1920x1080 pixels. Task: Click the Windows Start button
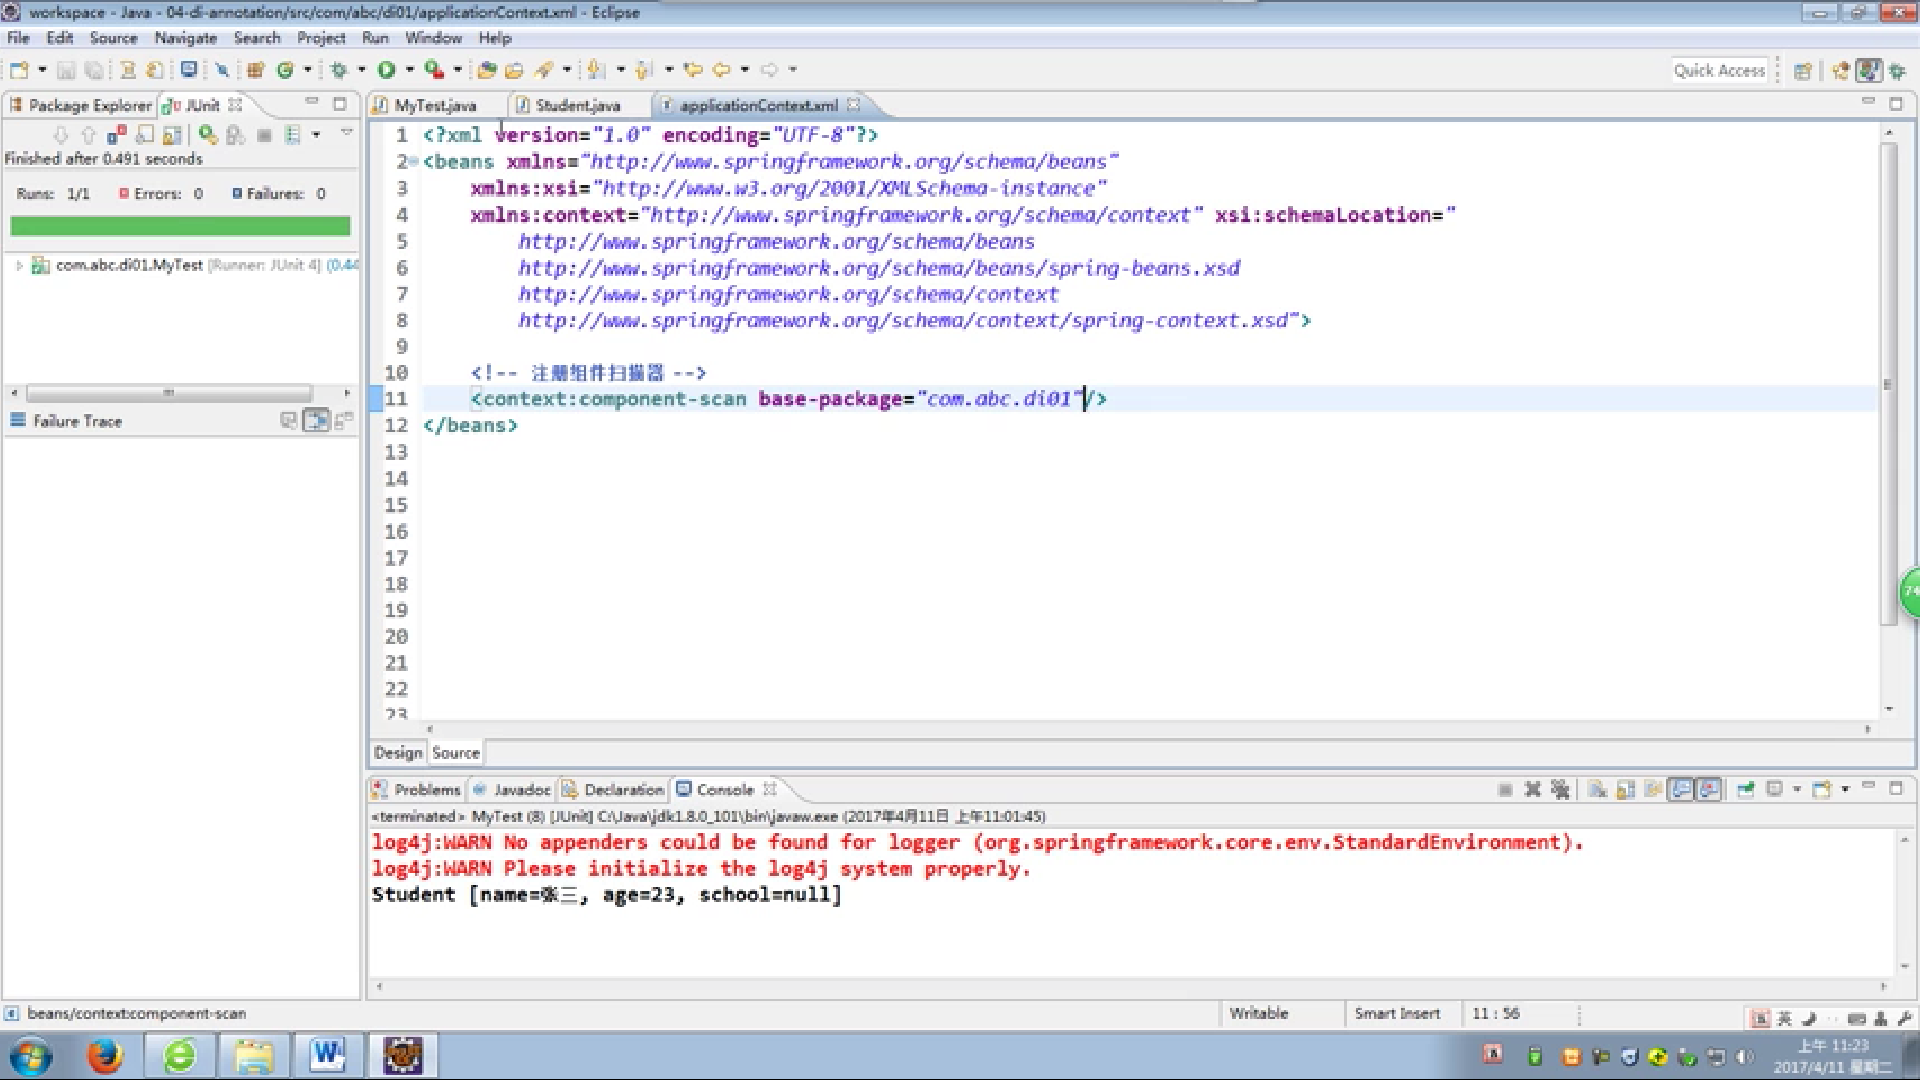[x=30, y=1057]
